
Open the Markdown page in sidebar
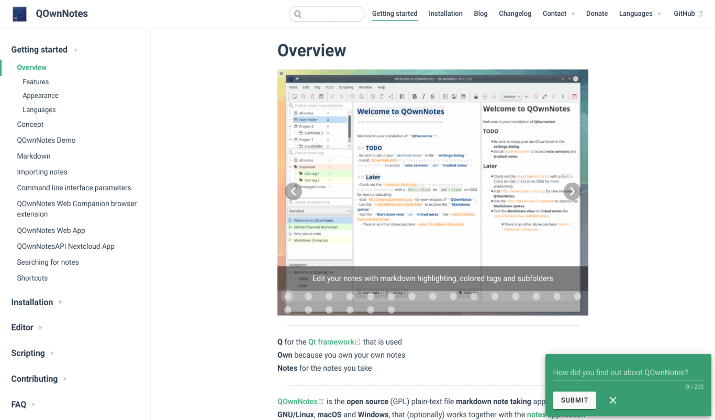pos(33,156)
